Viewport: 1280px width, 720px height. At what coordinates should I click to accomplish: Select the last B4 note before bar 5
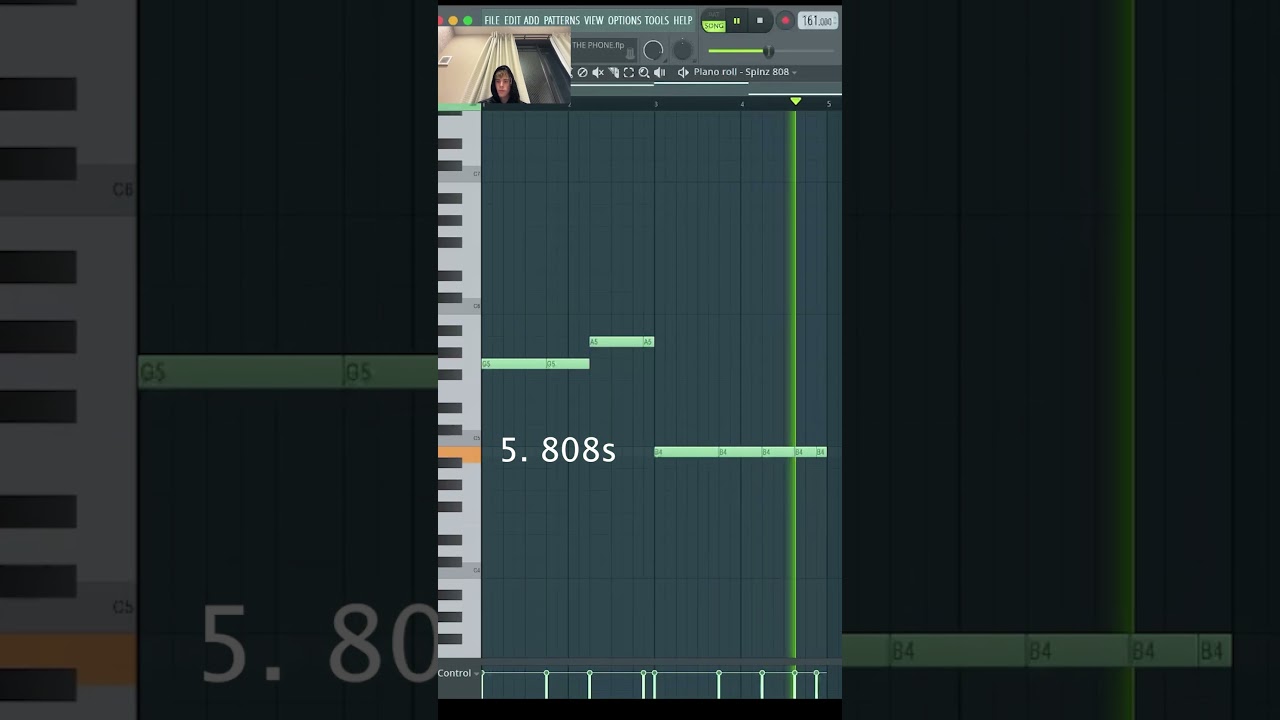pyautogui.click(x=821, y=452)
